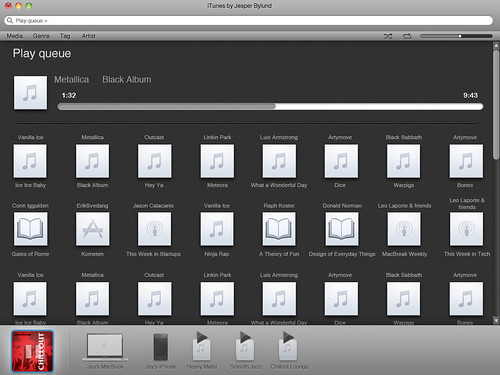The image size is (500, 375).
Task: Select Artymove Dice icon in third row
Action: [x=341, y=299]
